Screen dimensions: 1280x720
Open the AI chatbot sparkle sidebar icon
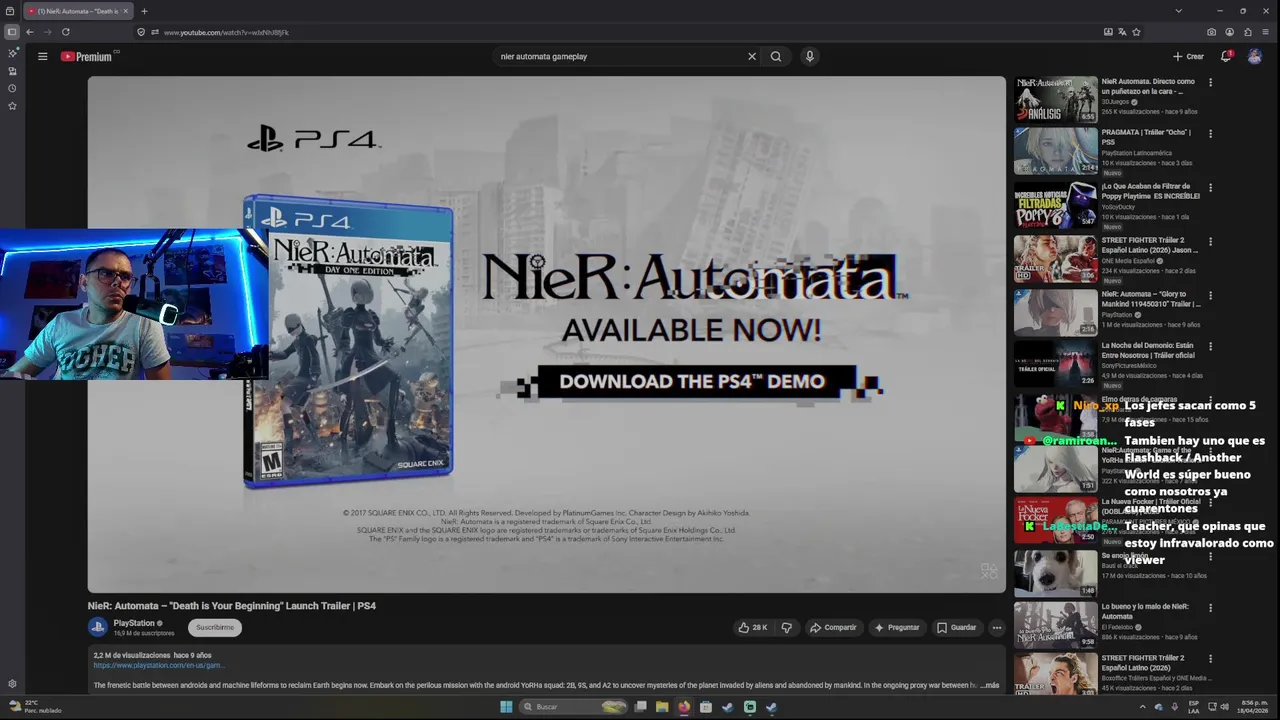pos(12,53)
